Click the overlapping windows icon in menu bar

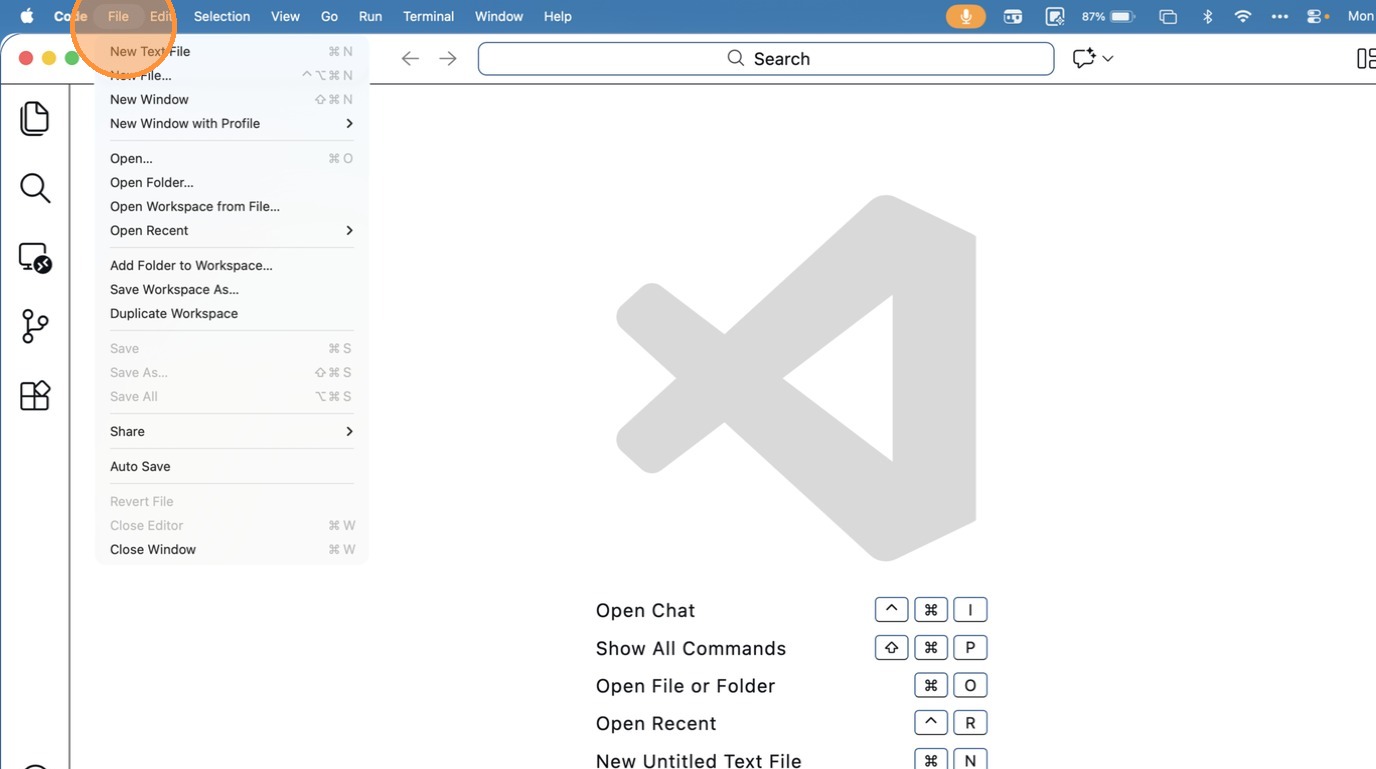pyautogui.click(x=1168, y=16)
